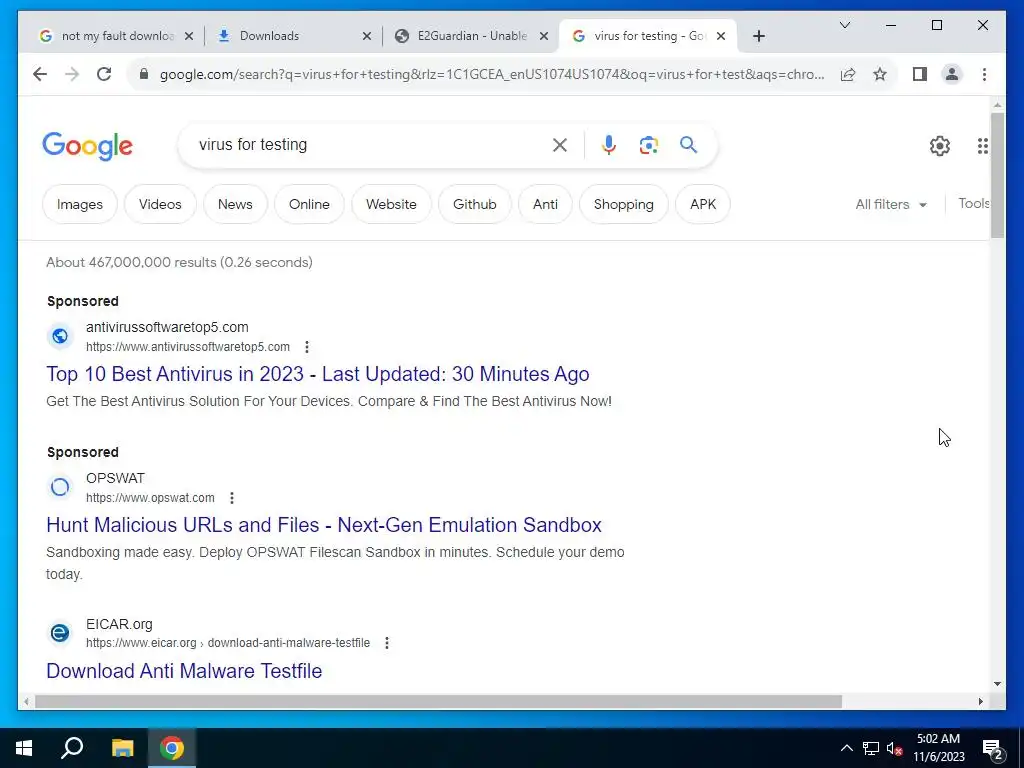Filter results by News

coord(235,204)
